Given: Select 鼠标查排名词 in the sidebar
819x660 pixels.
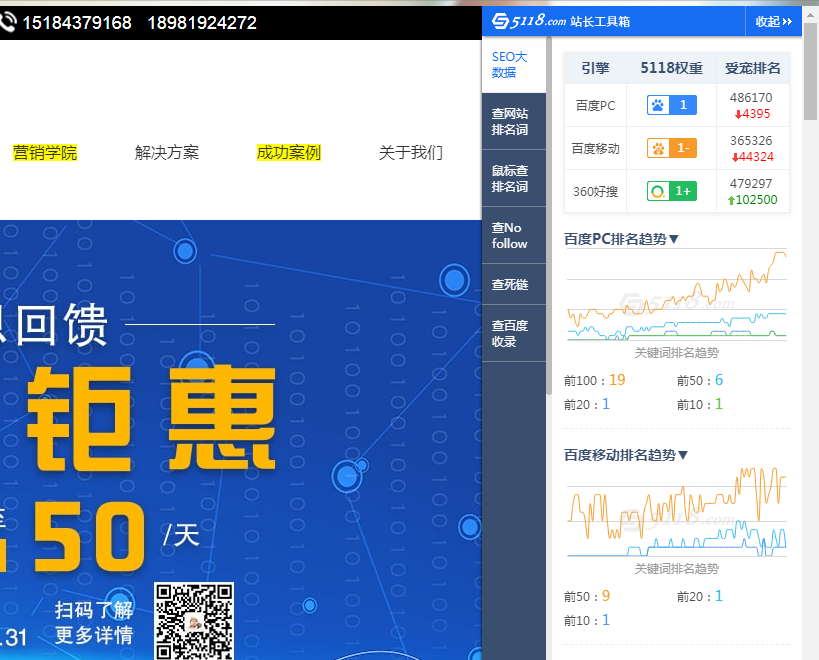Looking at the screenshot, I should coord(508,178).
